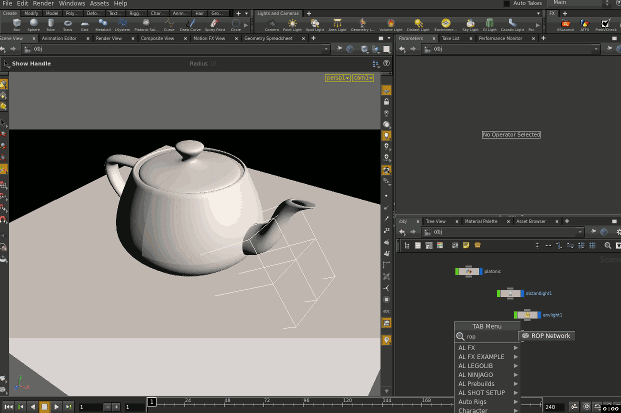Screen dimensions: 621x413
Task: Select the Sphere shelf tool
Action: click(34, 25)
